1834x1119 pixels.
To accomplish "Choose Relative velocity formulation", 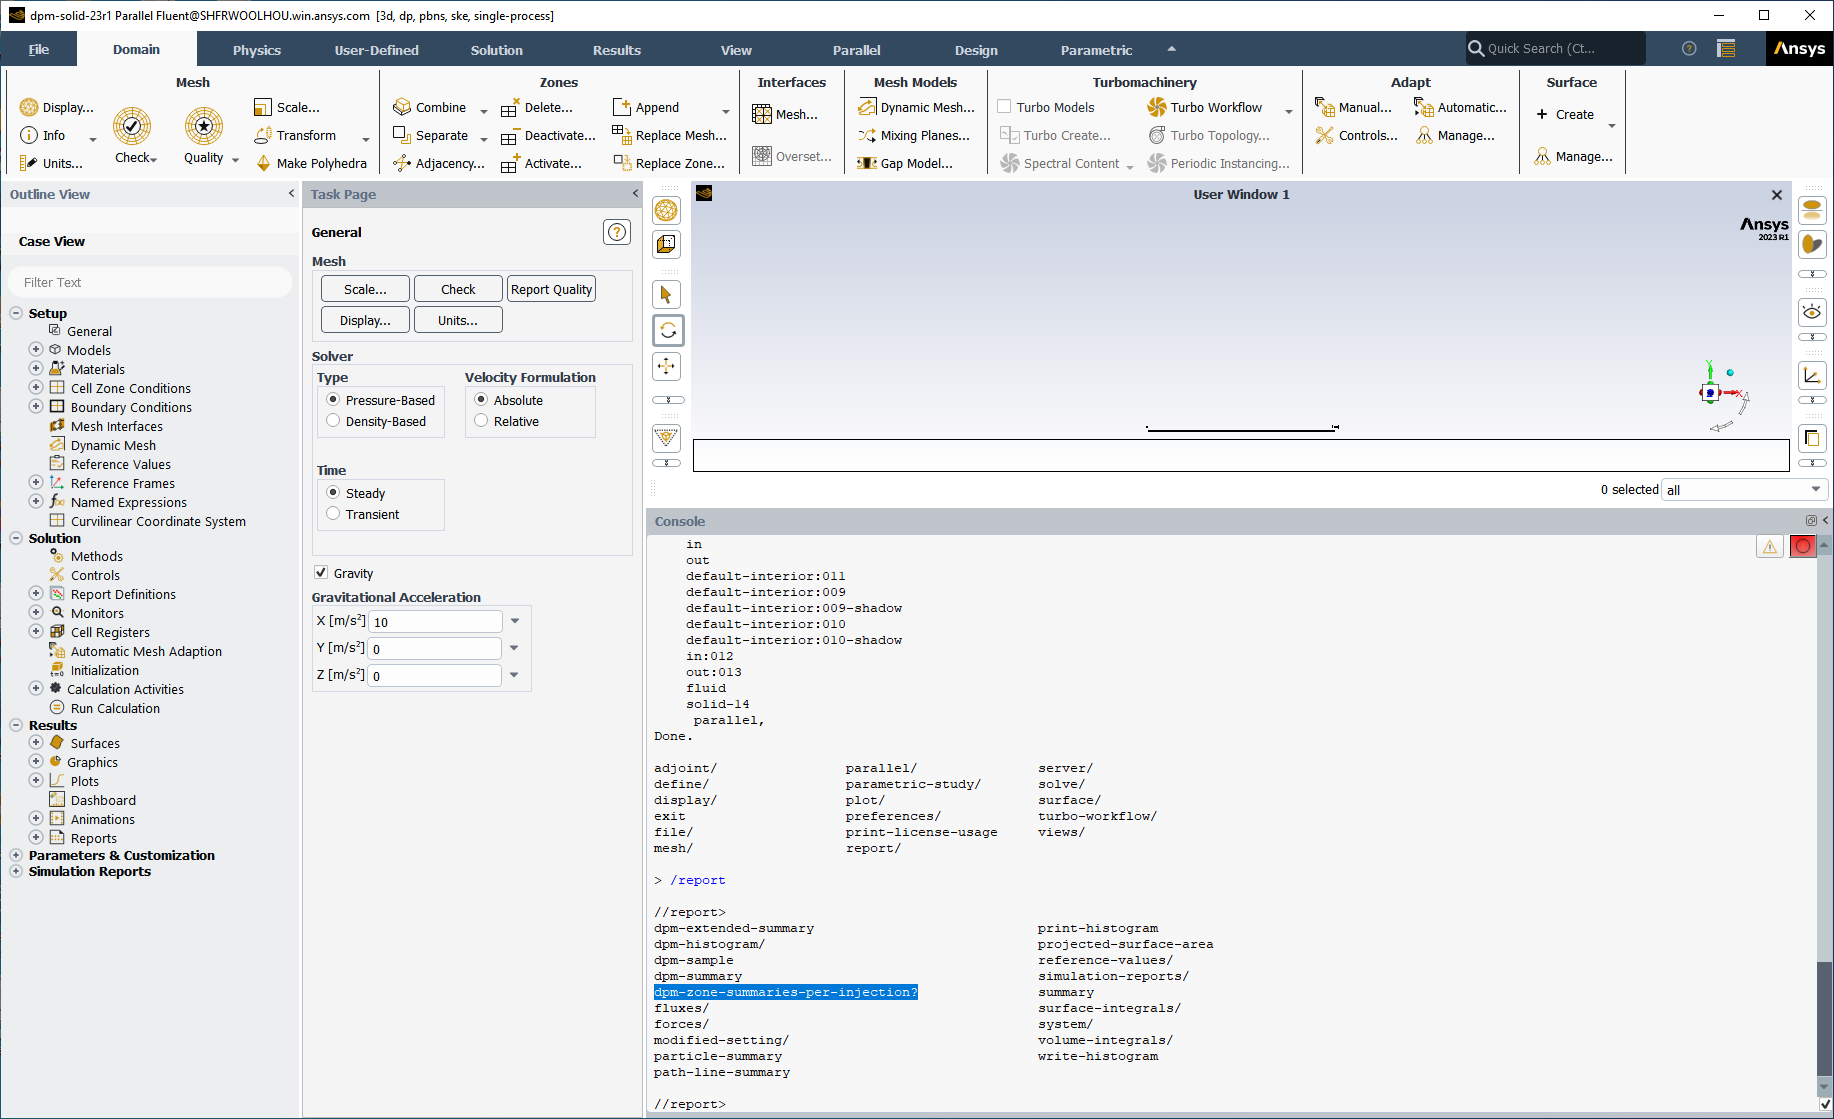I will pyautogui.click(x=481, y=421).
